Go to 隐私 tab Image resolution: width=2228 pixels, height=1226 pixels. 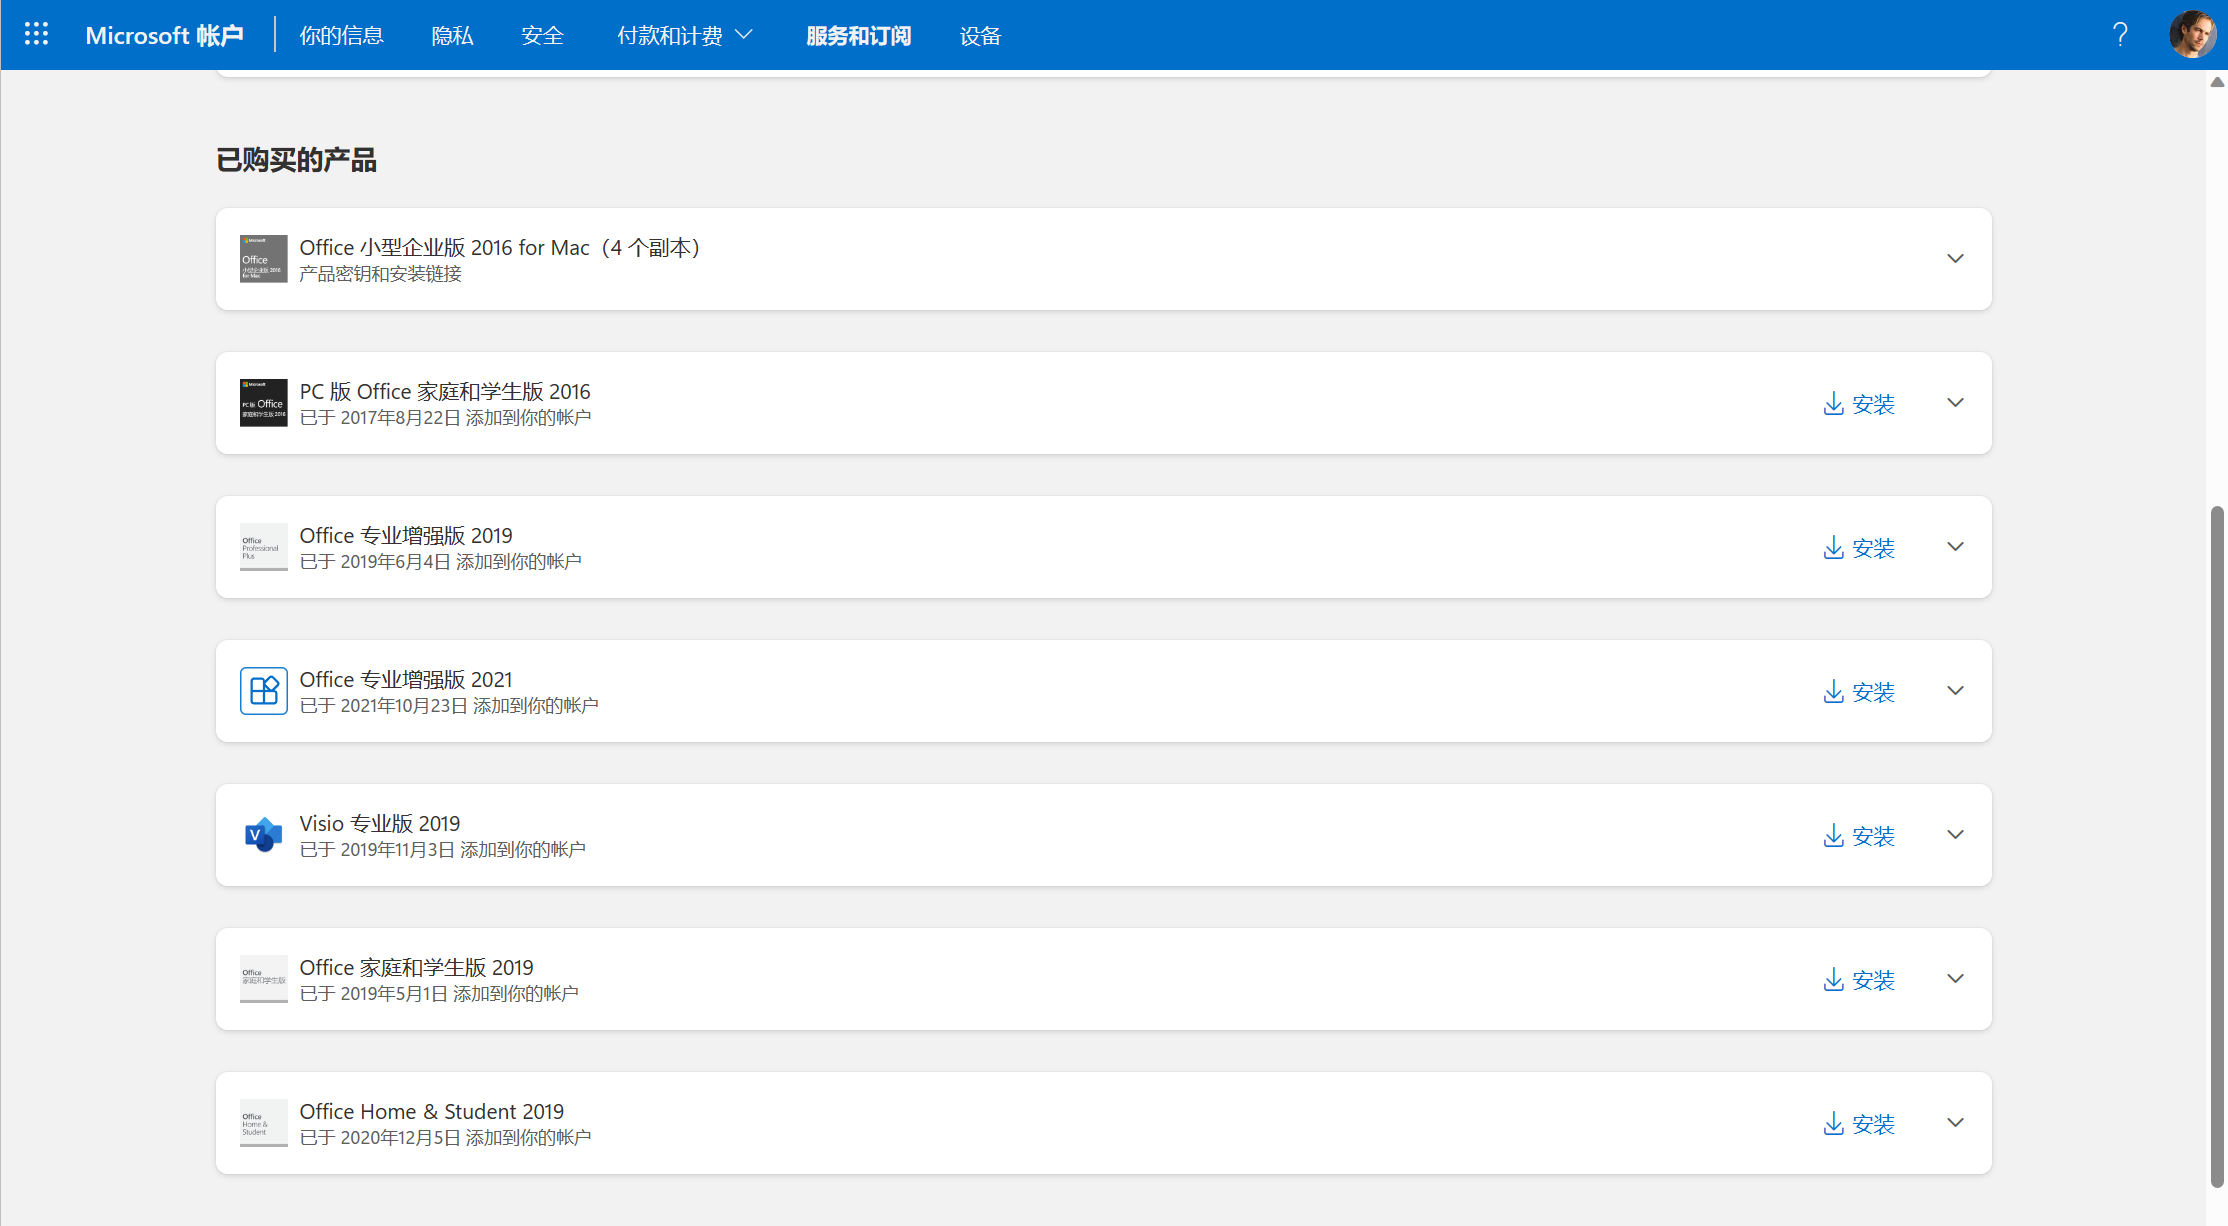452,36
